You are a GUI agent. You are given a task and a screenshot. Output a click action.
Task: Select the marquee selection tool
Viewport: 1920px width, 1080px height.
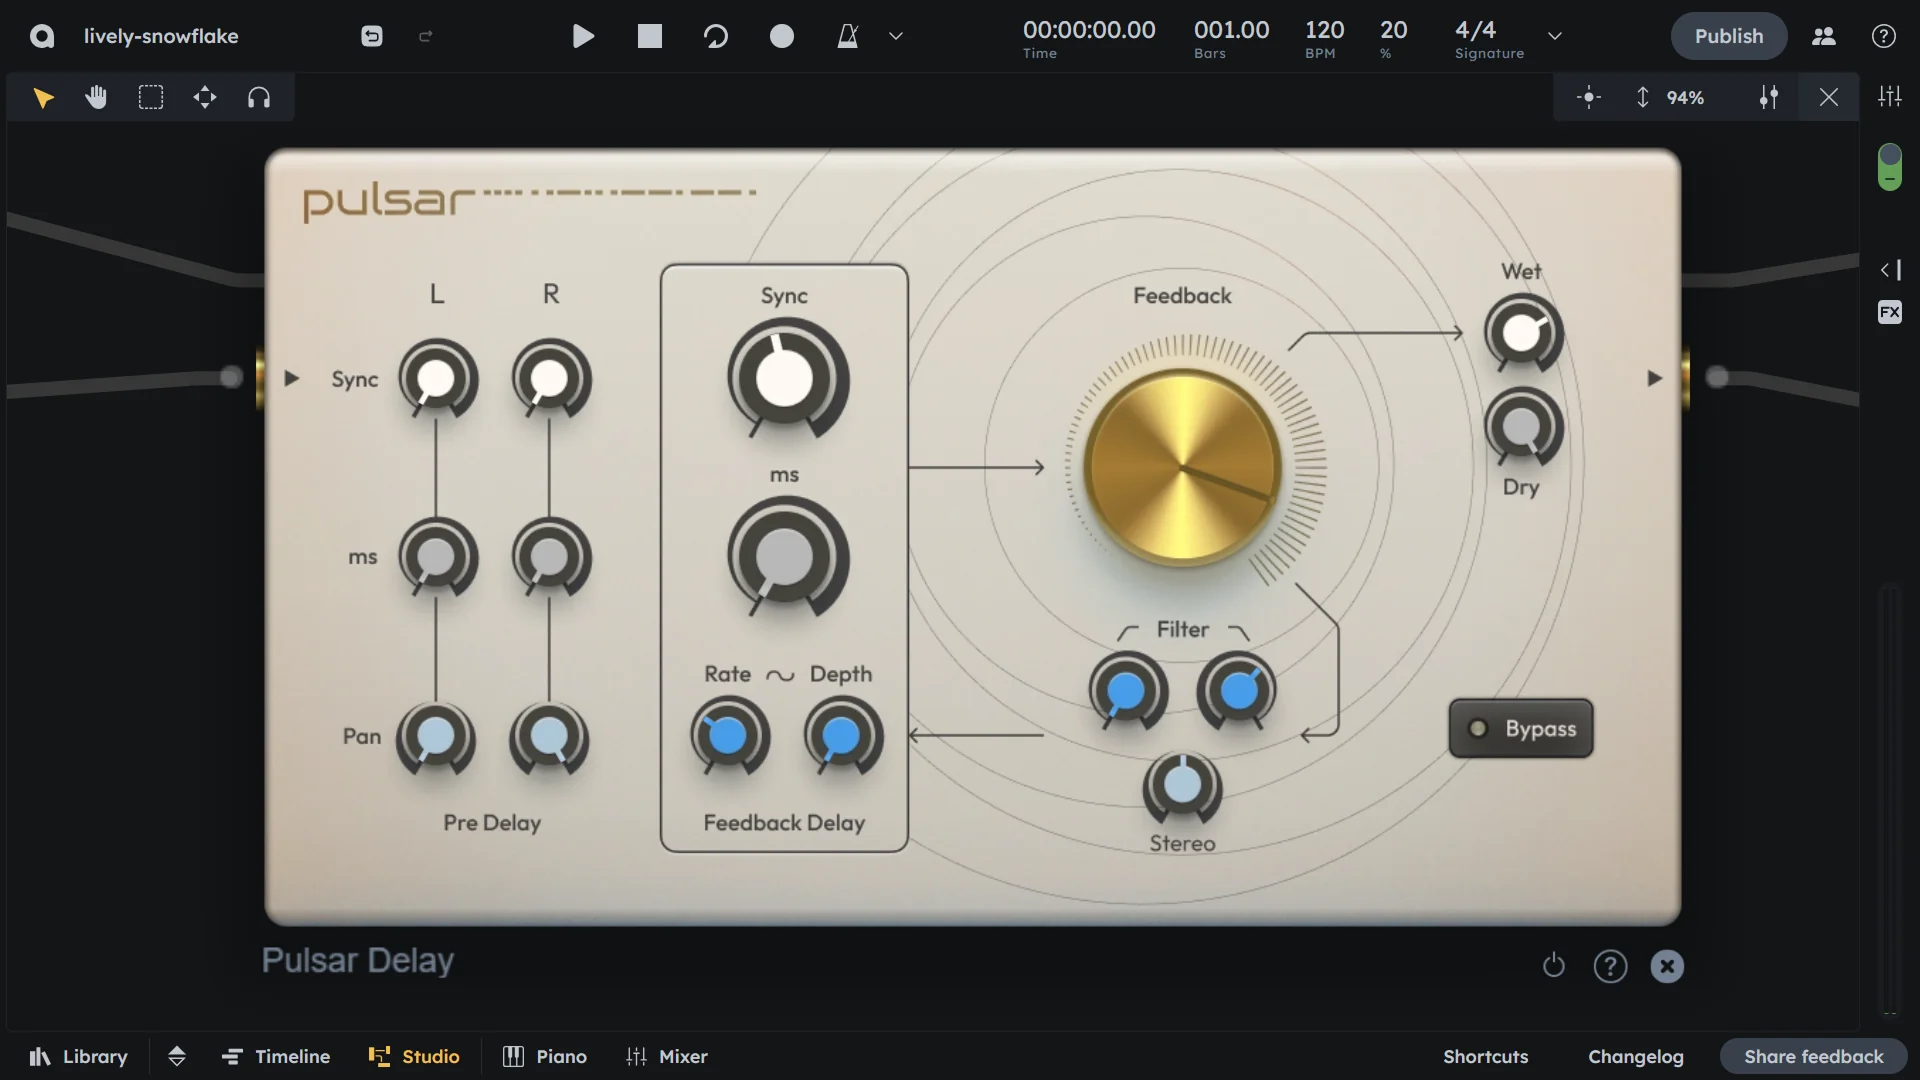point(150,97)
